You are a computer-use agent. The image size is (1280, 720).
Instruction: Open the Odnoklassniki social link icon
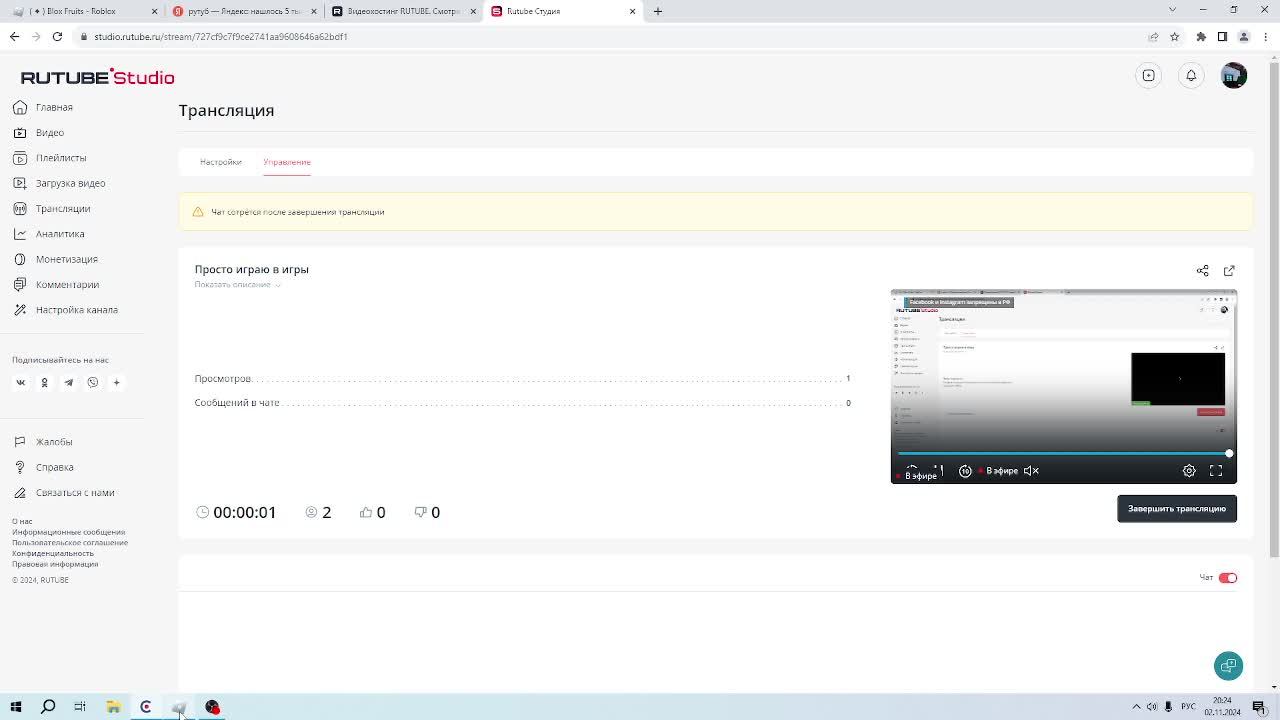coord(44,382)
